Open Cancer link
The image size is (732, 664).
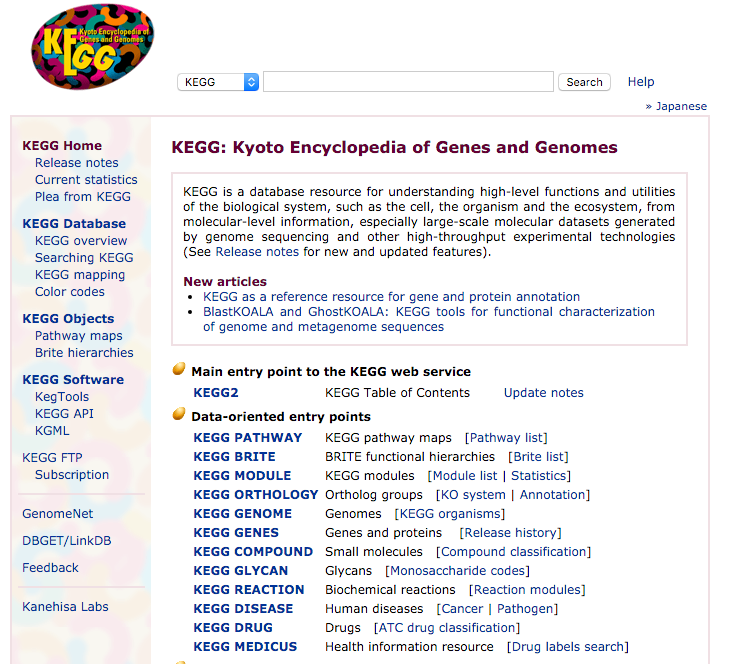pyautogui.click(x=462, y=609)
